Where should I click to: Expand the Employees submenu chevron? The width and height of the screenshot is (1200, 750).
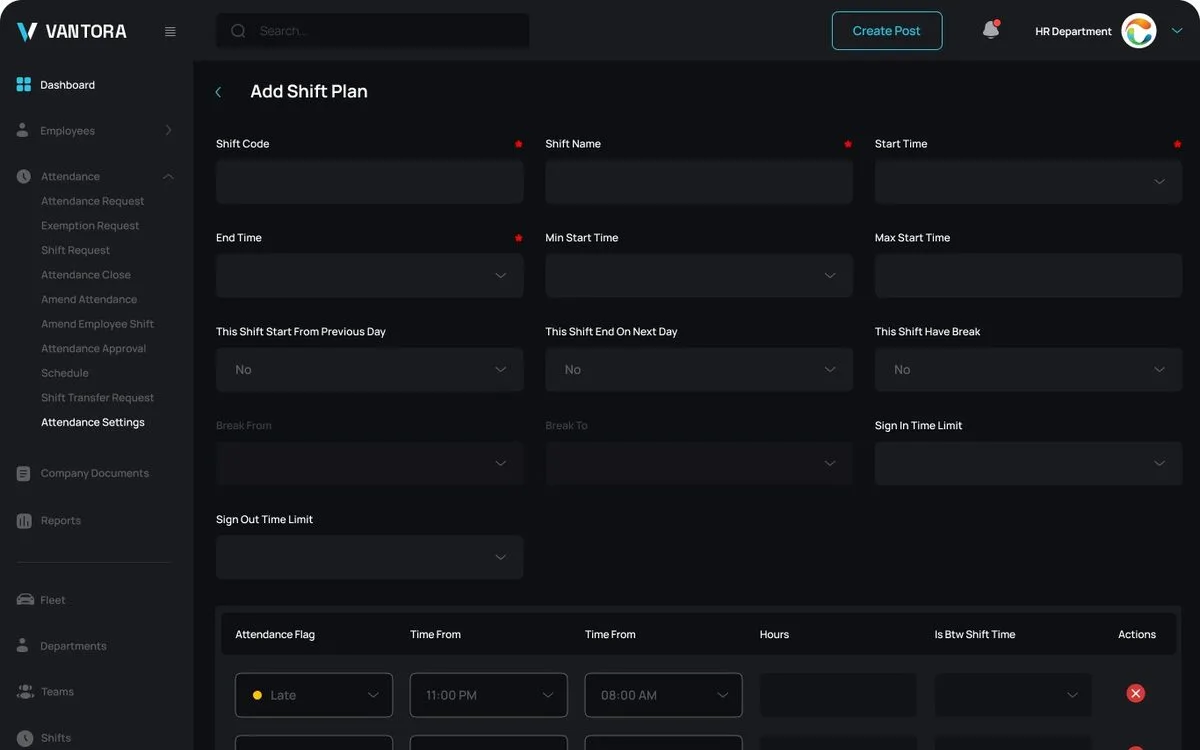(x=168, y=130)
